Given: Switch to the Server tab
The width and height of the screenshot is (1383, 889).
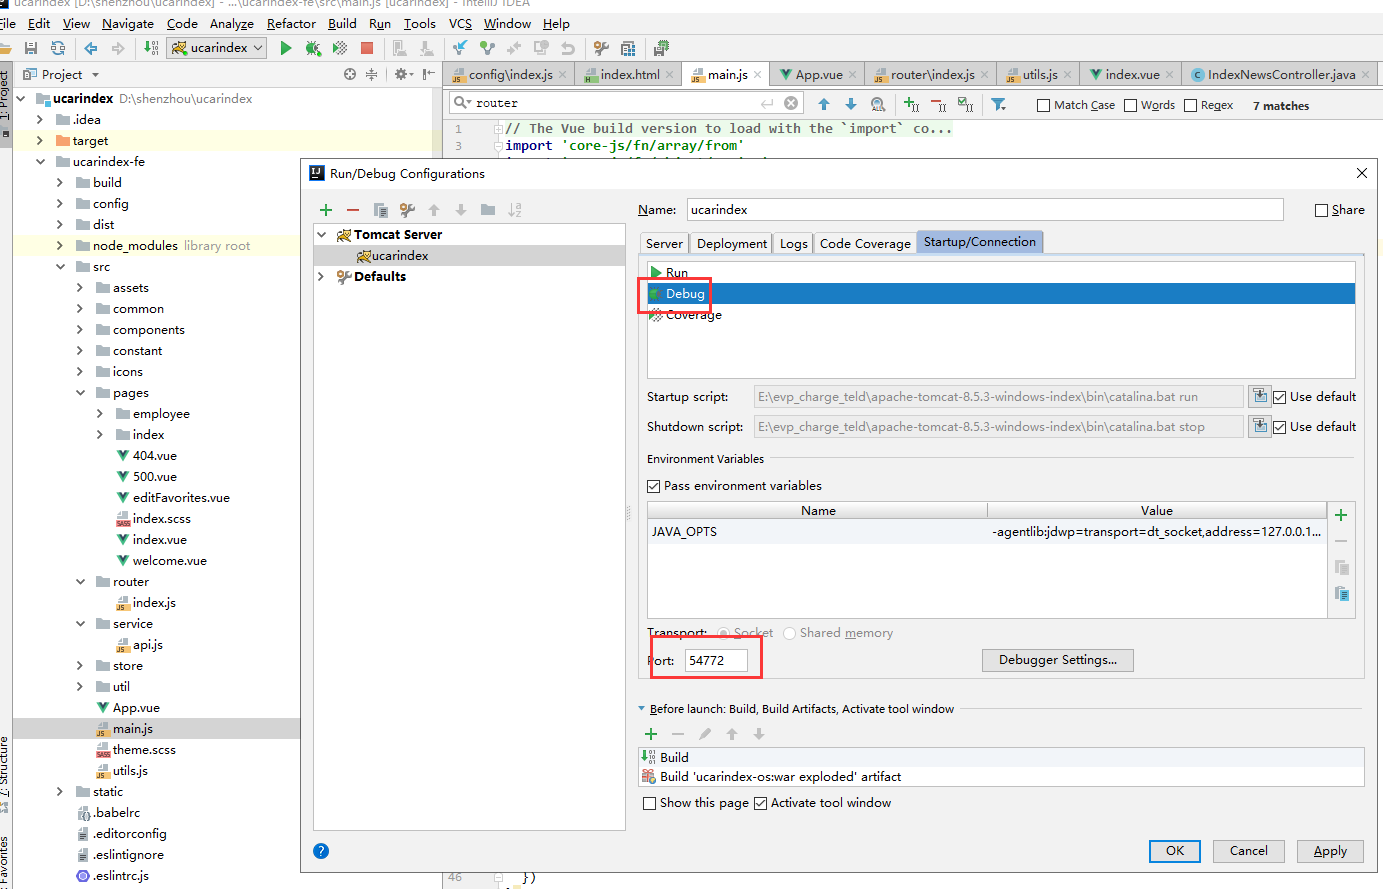Looking at the screenshot, I should [664, 243].
